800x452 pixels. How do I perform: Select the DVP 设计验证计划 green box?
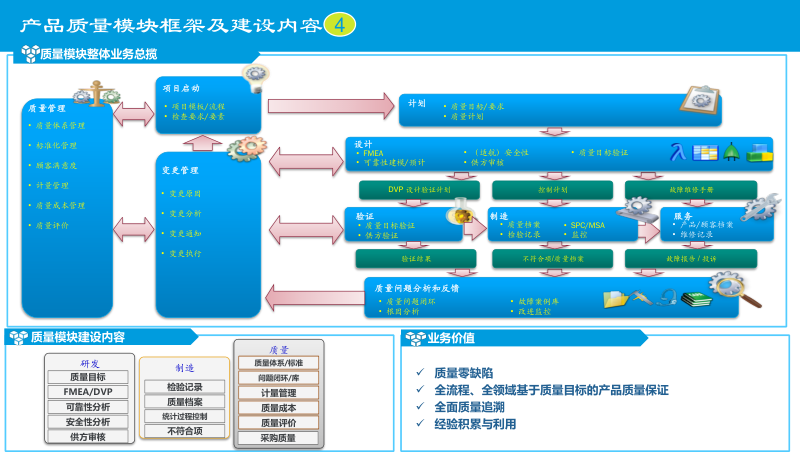tap(419, 190)
